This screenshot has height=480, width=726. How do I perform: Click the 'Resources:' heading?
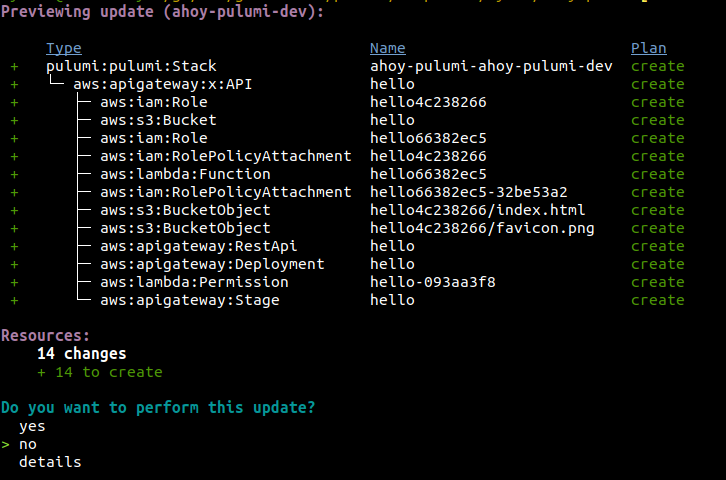pos(45,336)
